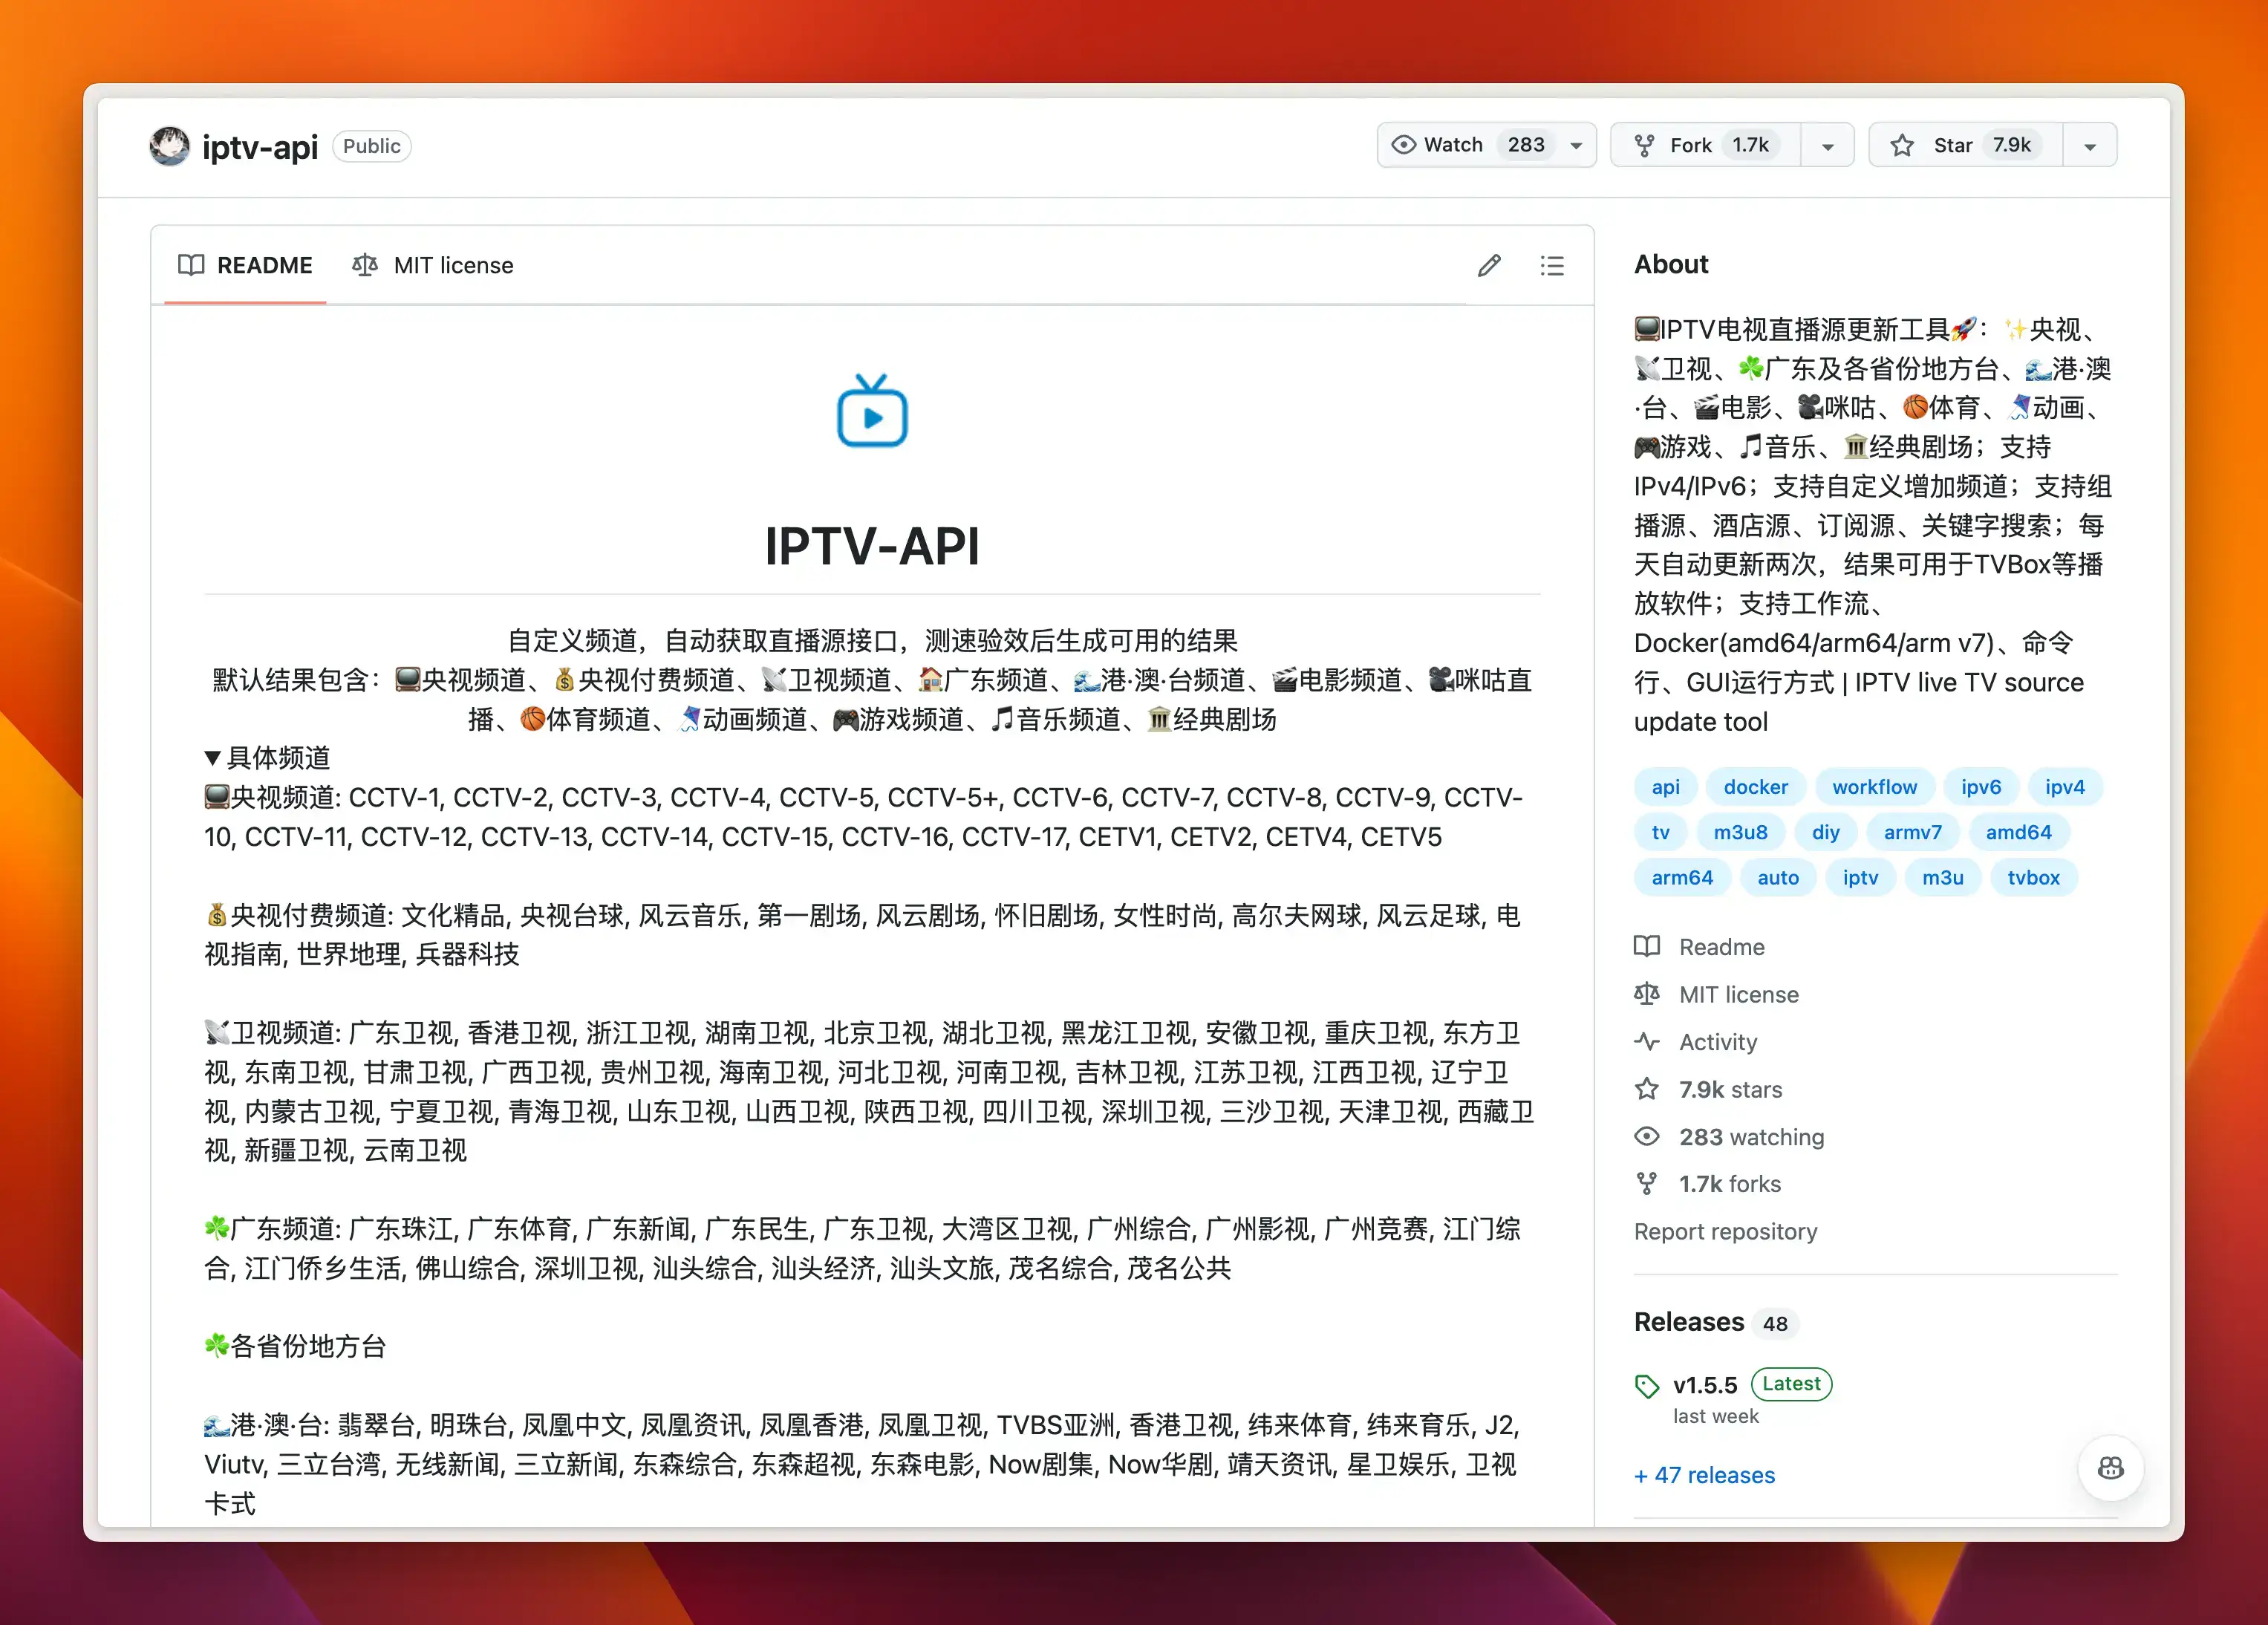Select the arm64 topic tag
This screenshot has width=2268, height=1625.
pyautogui.click(x=1682, y=877)
